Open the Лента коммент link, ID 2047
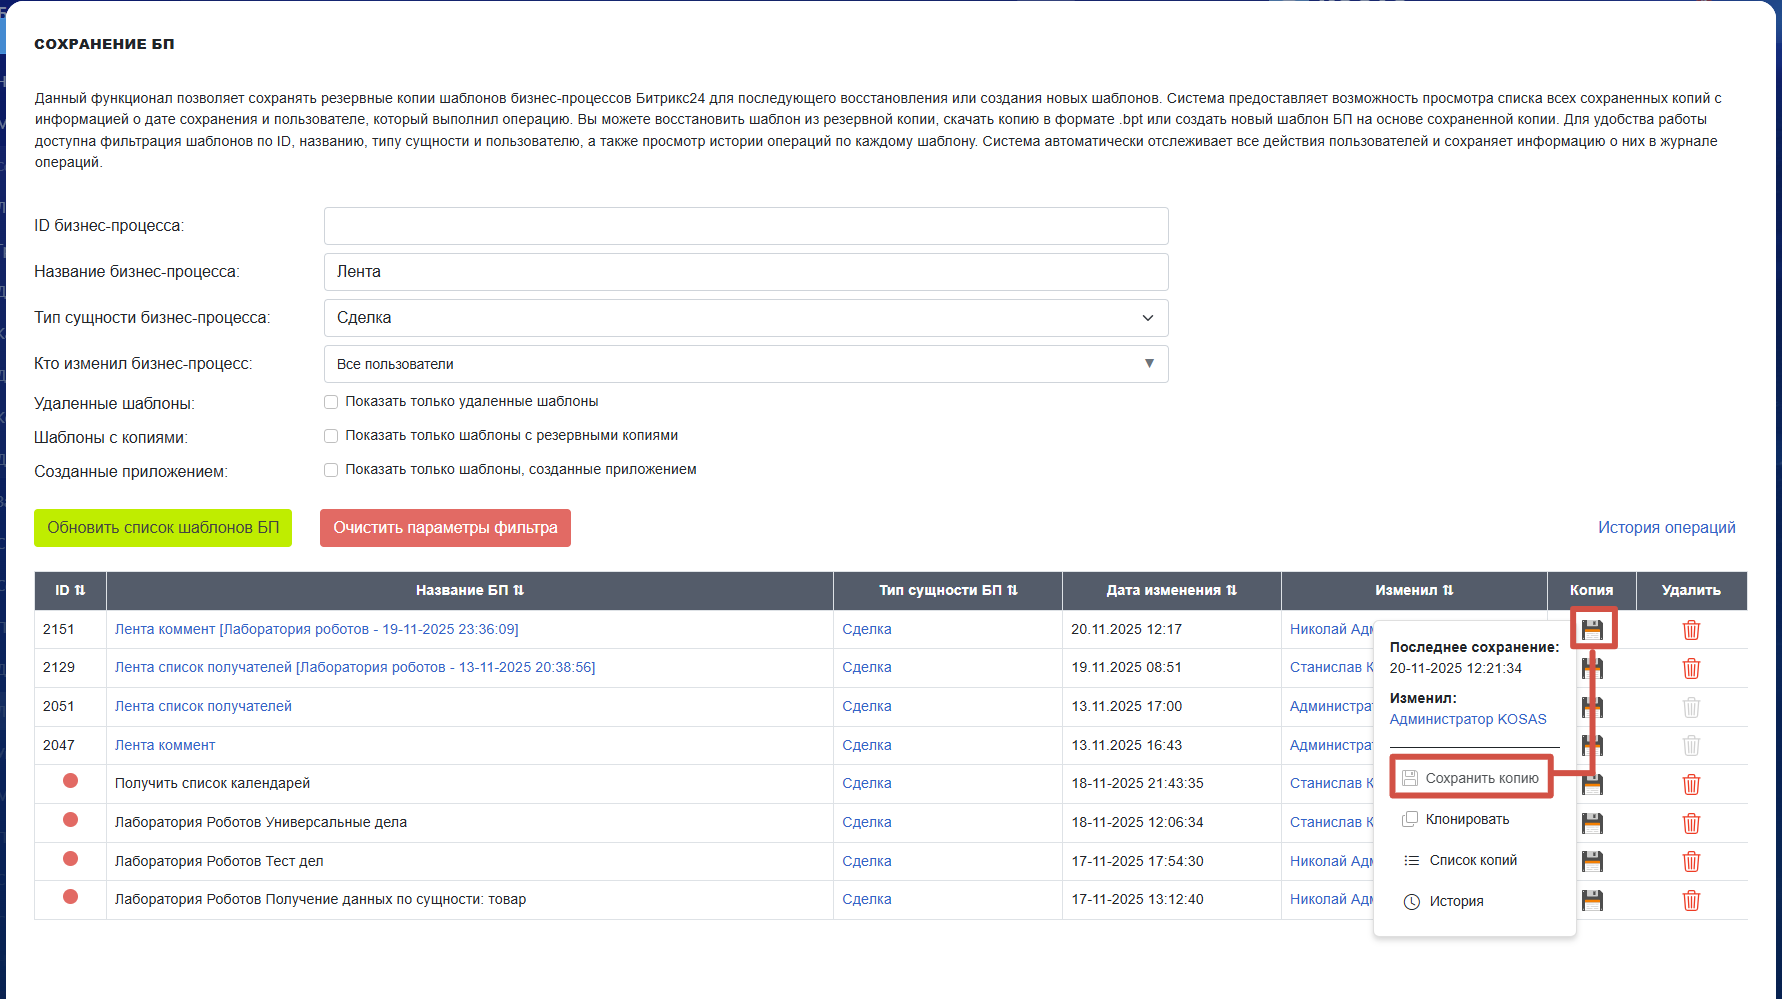The height and width of the screenshot is (999, 1782). point(165,745)
